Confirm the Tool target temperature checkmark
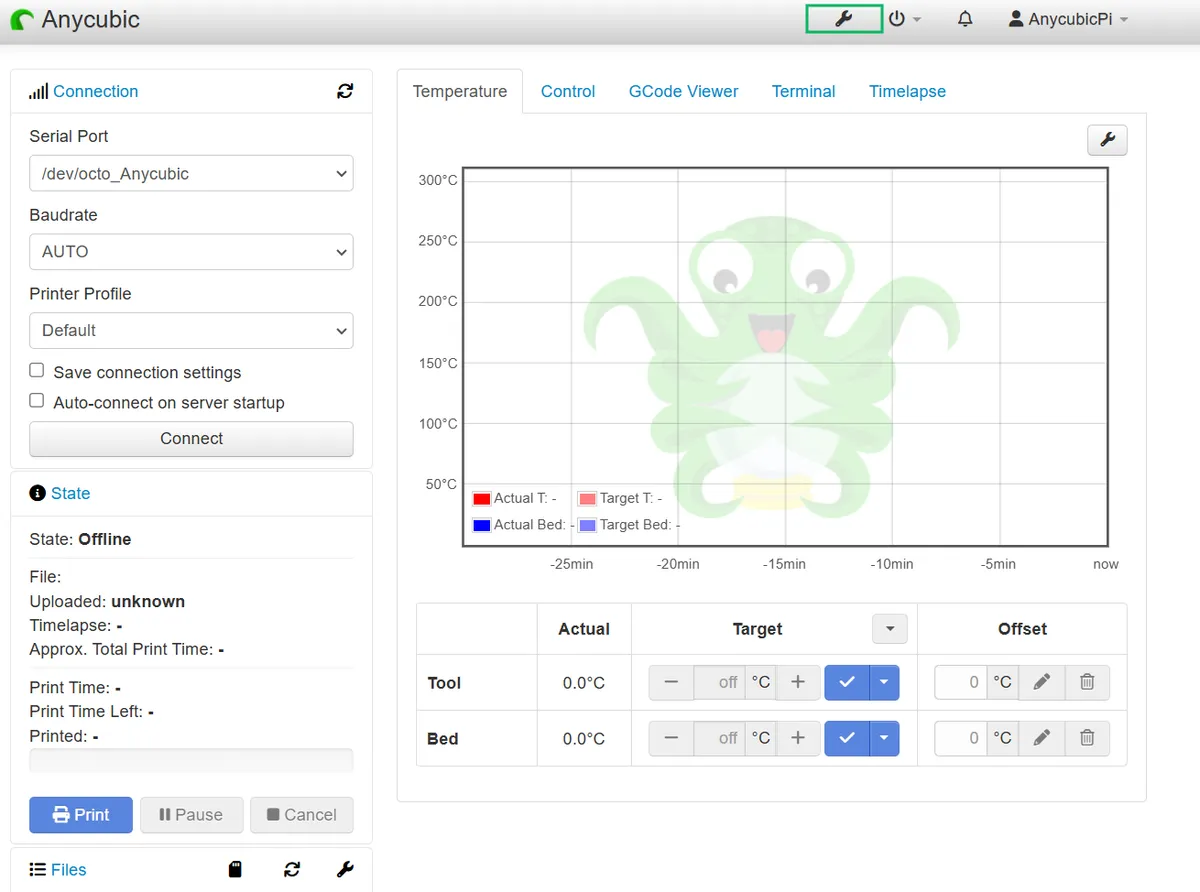Screen dimensions: 1200x892 coord(847,683)
